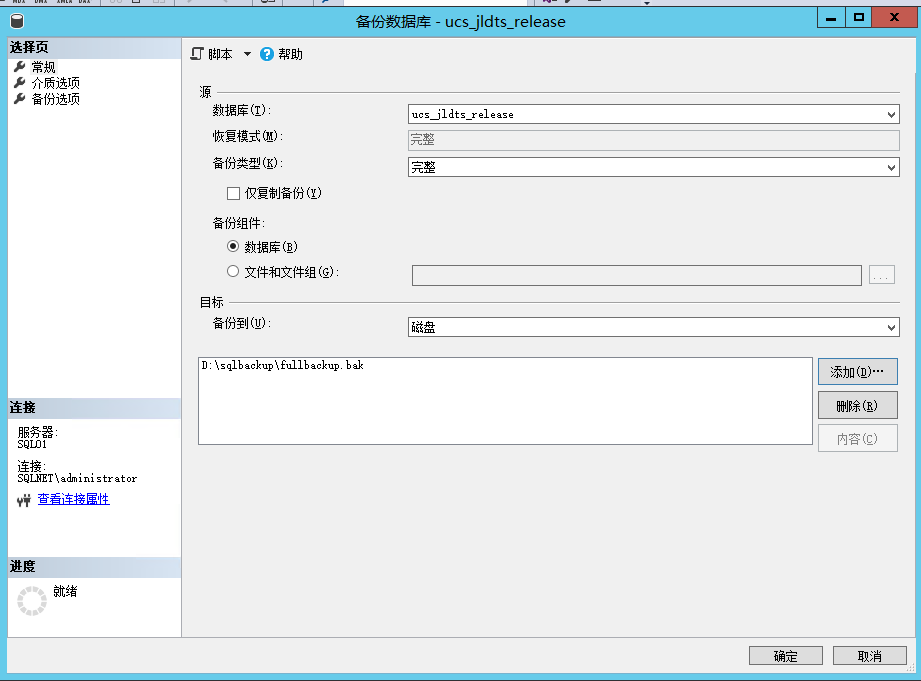Image resolution: width=921 pixels, height=681 pixels.
Task: Click the database icon in title bar
Action: tap(17, 22)
